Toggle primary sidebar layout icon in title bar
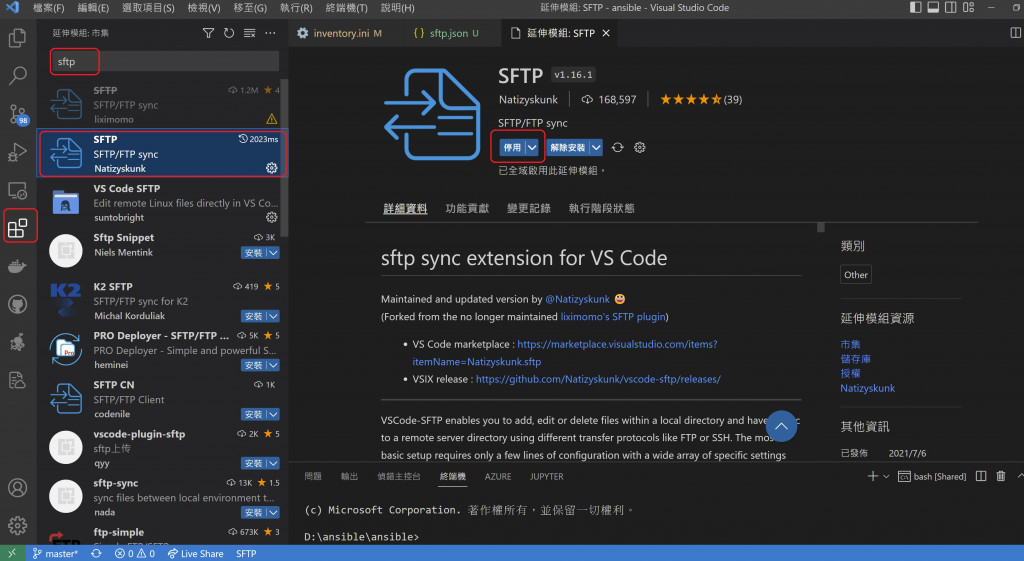 (x=916, y=8)
